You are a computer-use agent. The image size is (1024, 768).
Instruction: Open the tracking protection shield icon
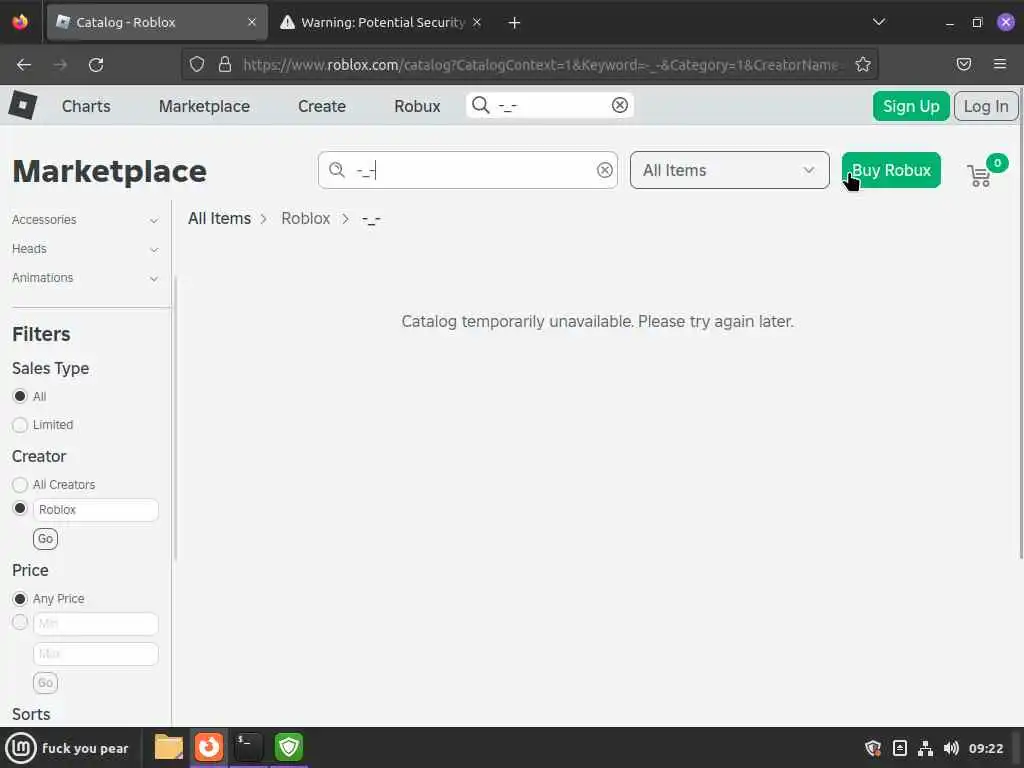(x=197, y=64)
